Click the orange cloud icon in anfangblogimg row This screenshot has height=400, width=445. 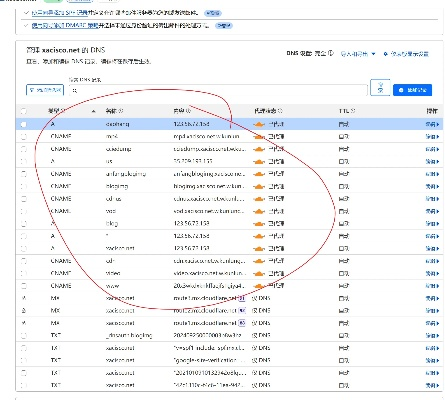(x=259, y=174)
